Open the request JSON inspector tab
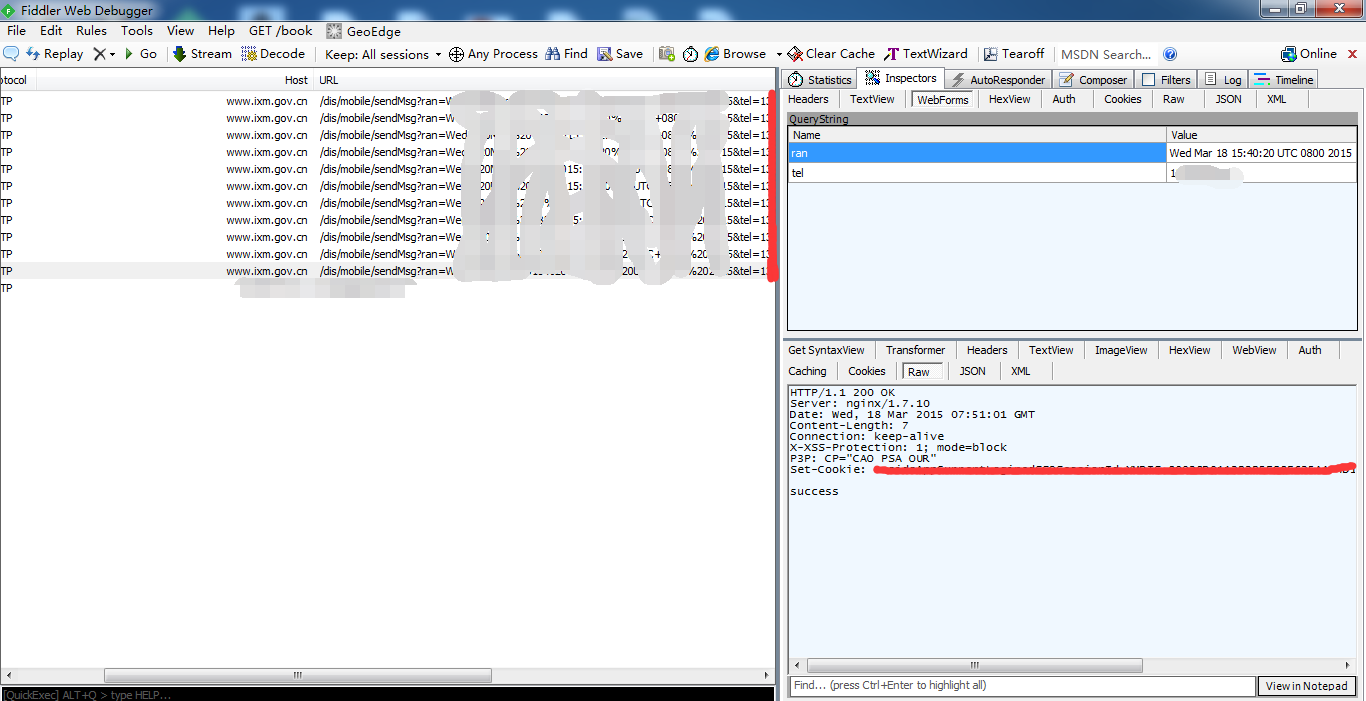Viewport: 1366px width, 701px height. [1228, 99]
